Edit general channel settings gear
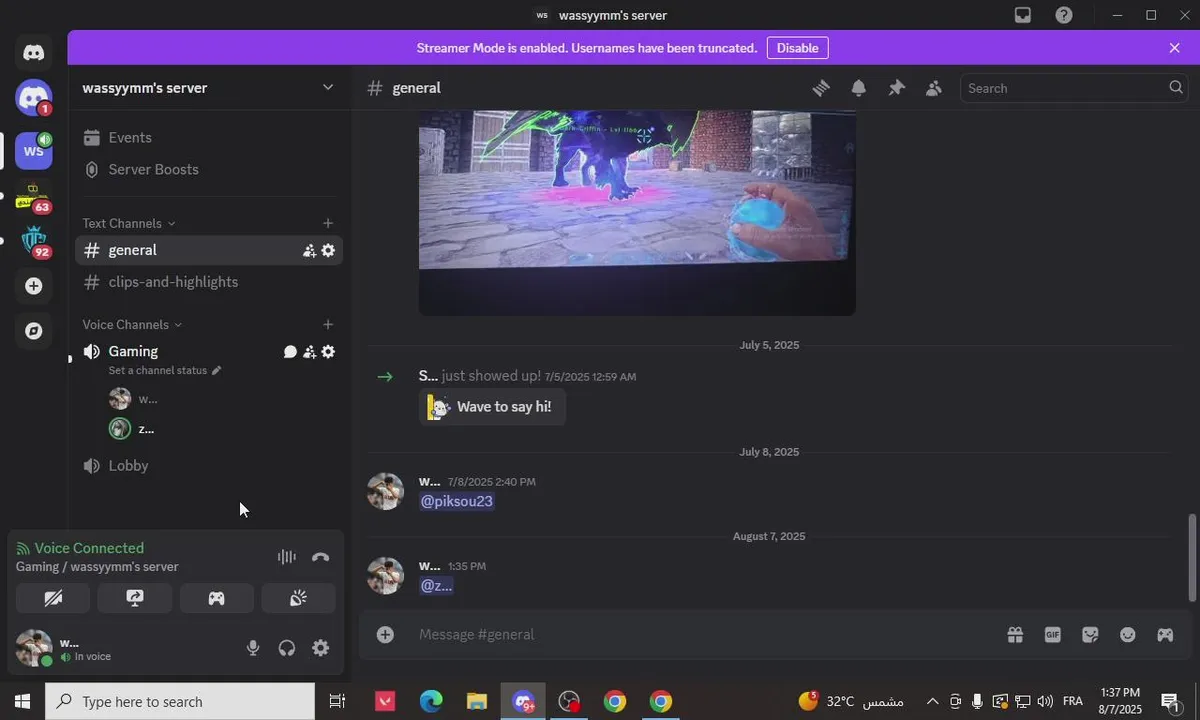This screenshot has height=720, width=1200. [x=328, y=251]
